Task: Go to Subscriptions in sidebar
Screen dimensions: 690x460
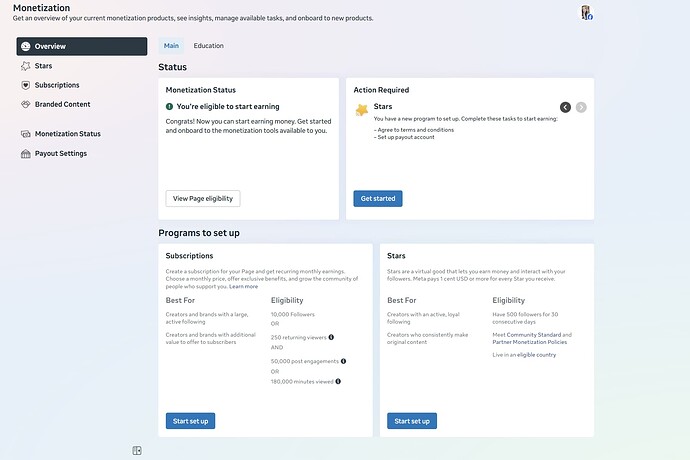Action: [x=57, y=85]
